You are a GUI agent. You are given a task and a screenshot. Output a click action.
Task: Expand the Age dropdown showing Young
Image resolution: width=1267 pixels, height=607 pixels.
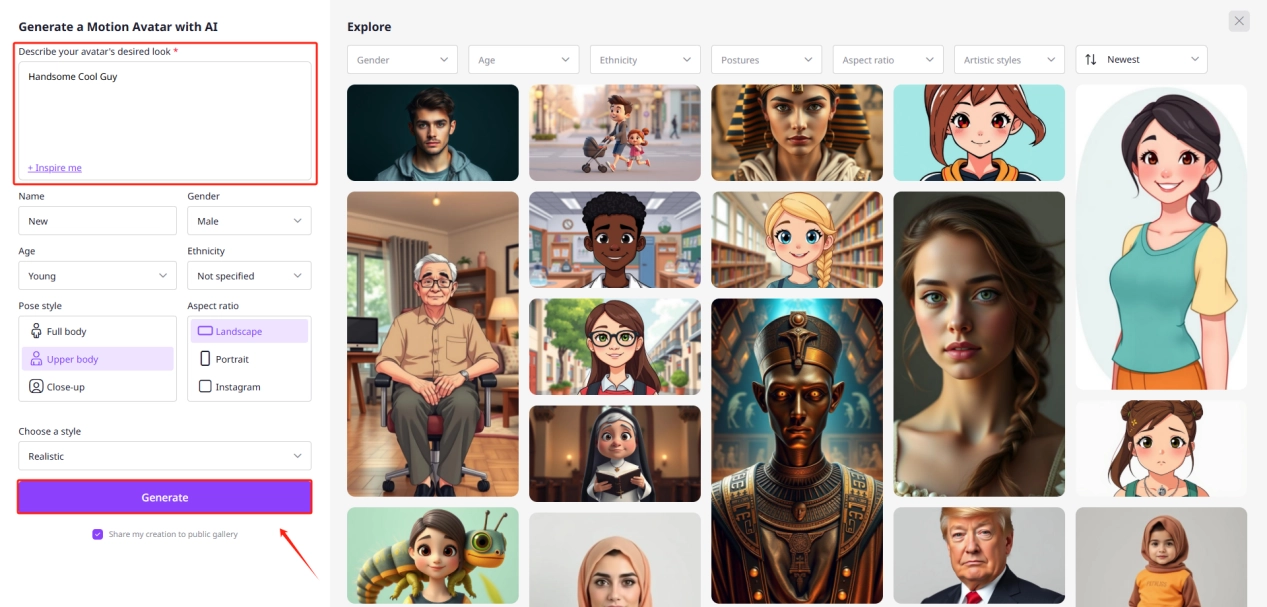[97, 276]
